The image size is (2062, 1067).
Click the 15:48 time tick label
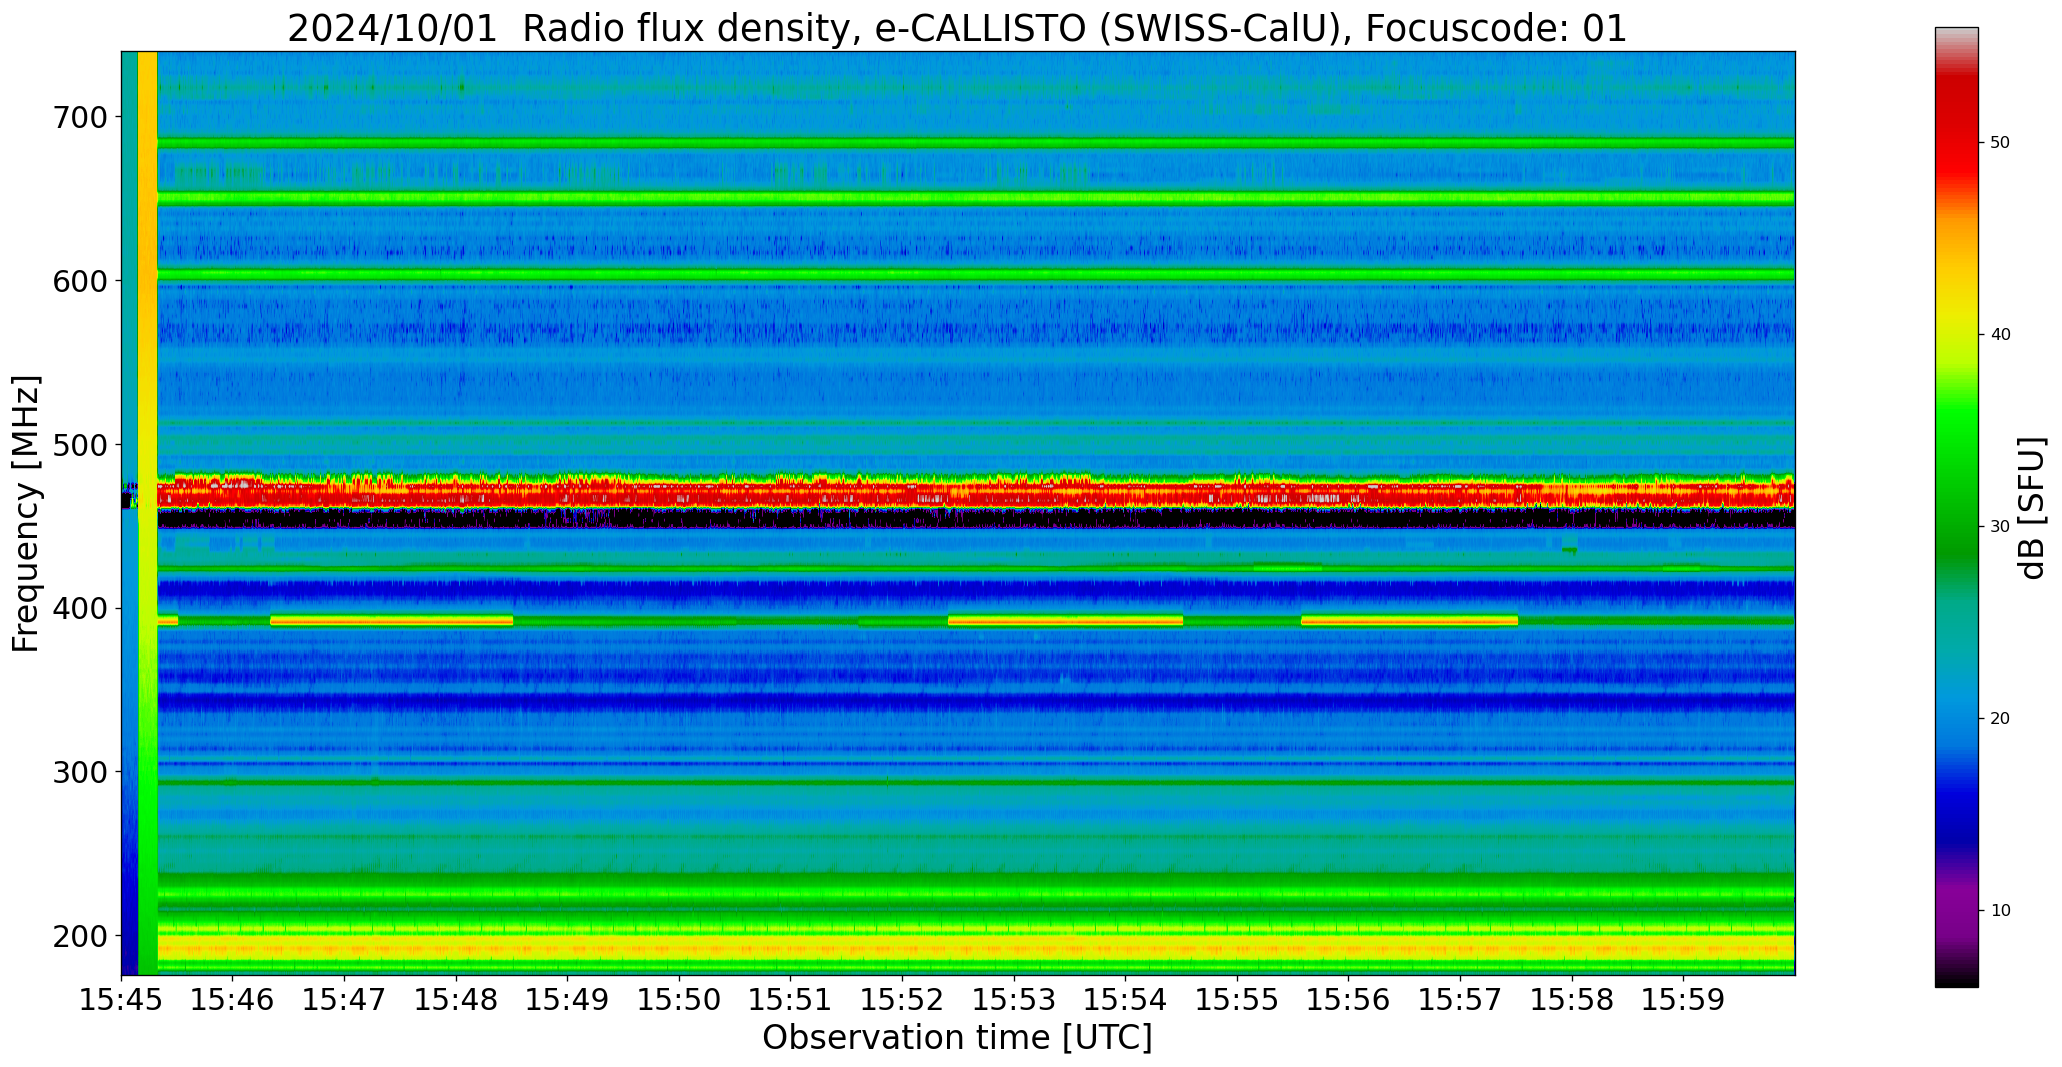point(457,1000)
